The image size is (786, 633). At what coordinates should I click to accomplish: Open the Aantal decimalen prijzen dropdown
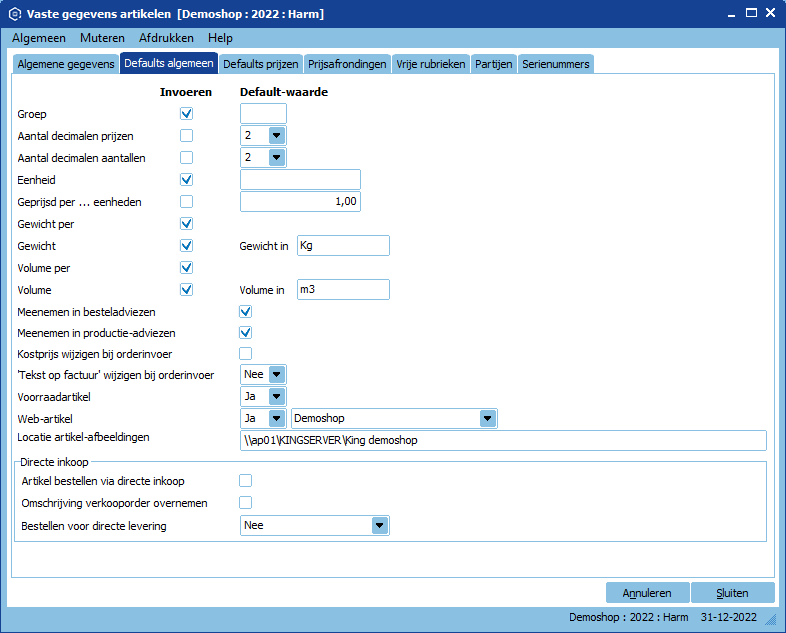point(277,136)
